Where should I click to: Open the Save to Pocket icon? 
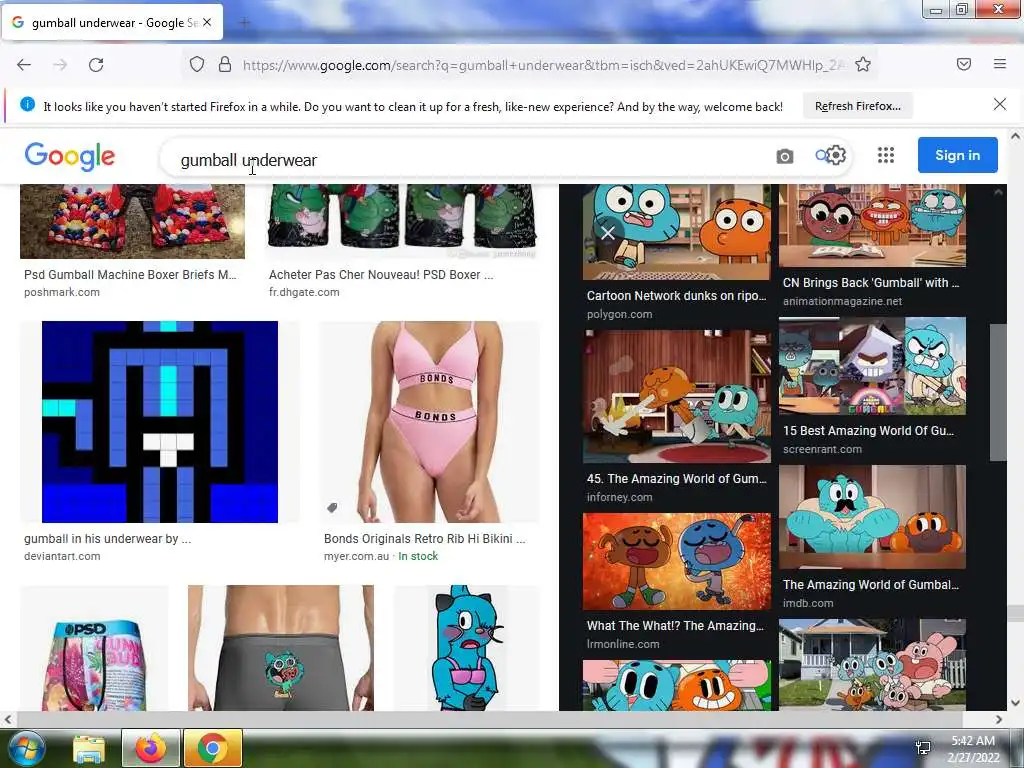[963, 64]
